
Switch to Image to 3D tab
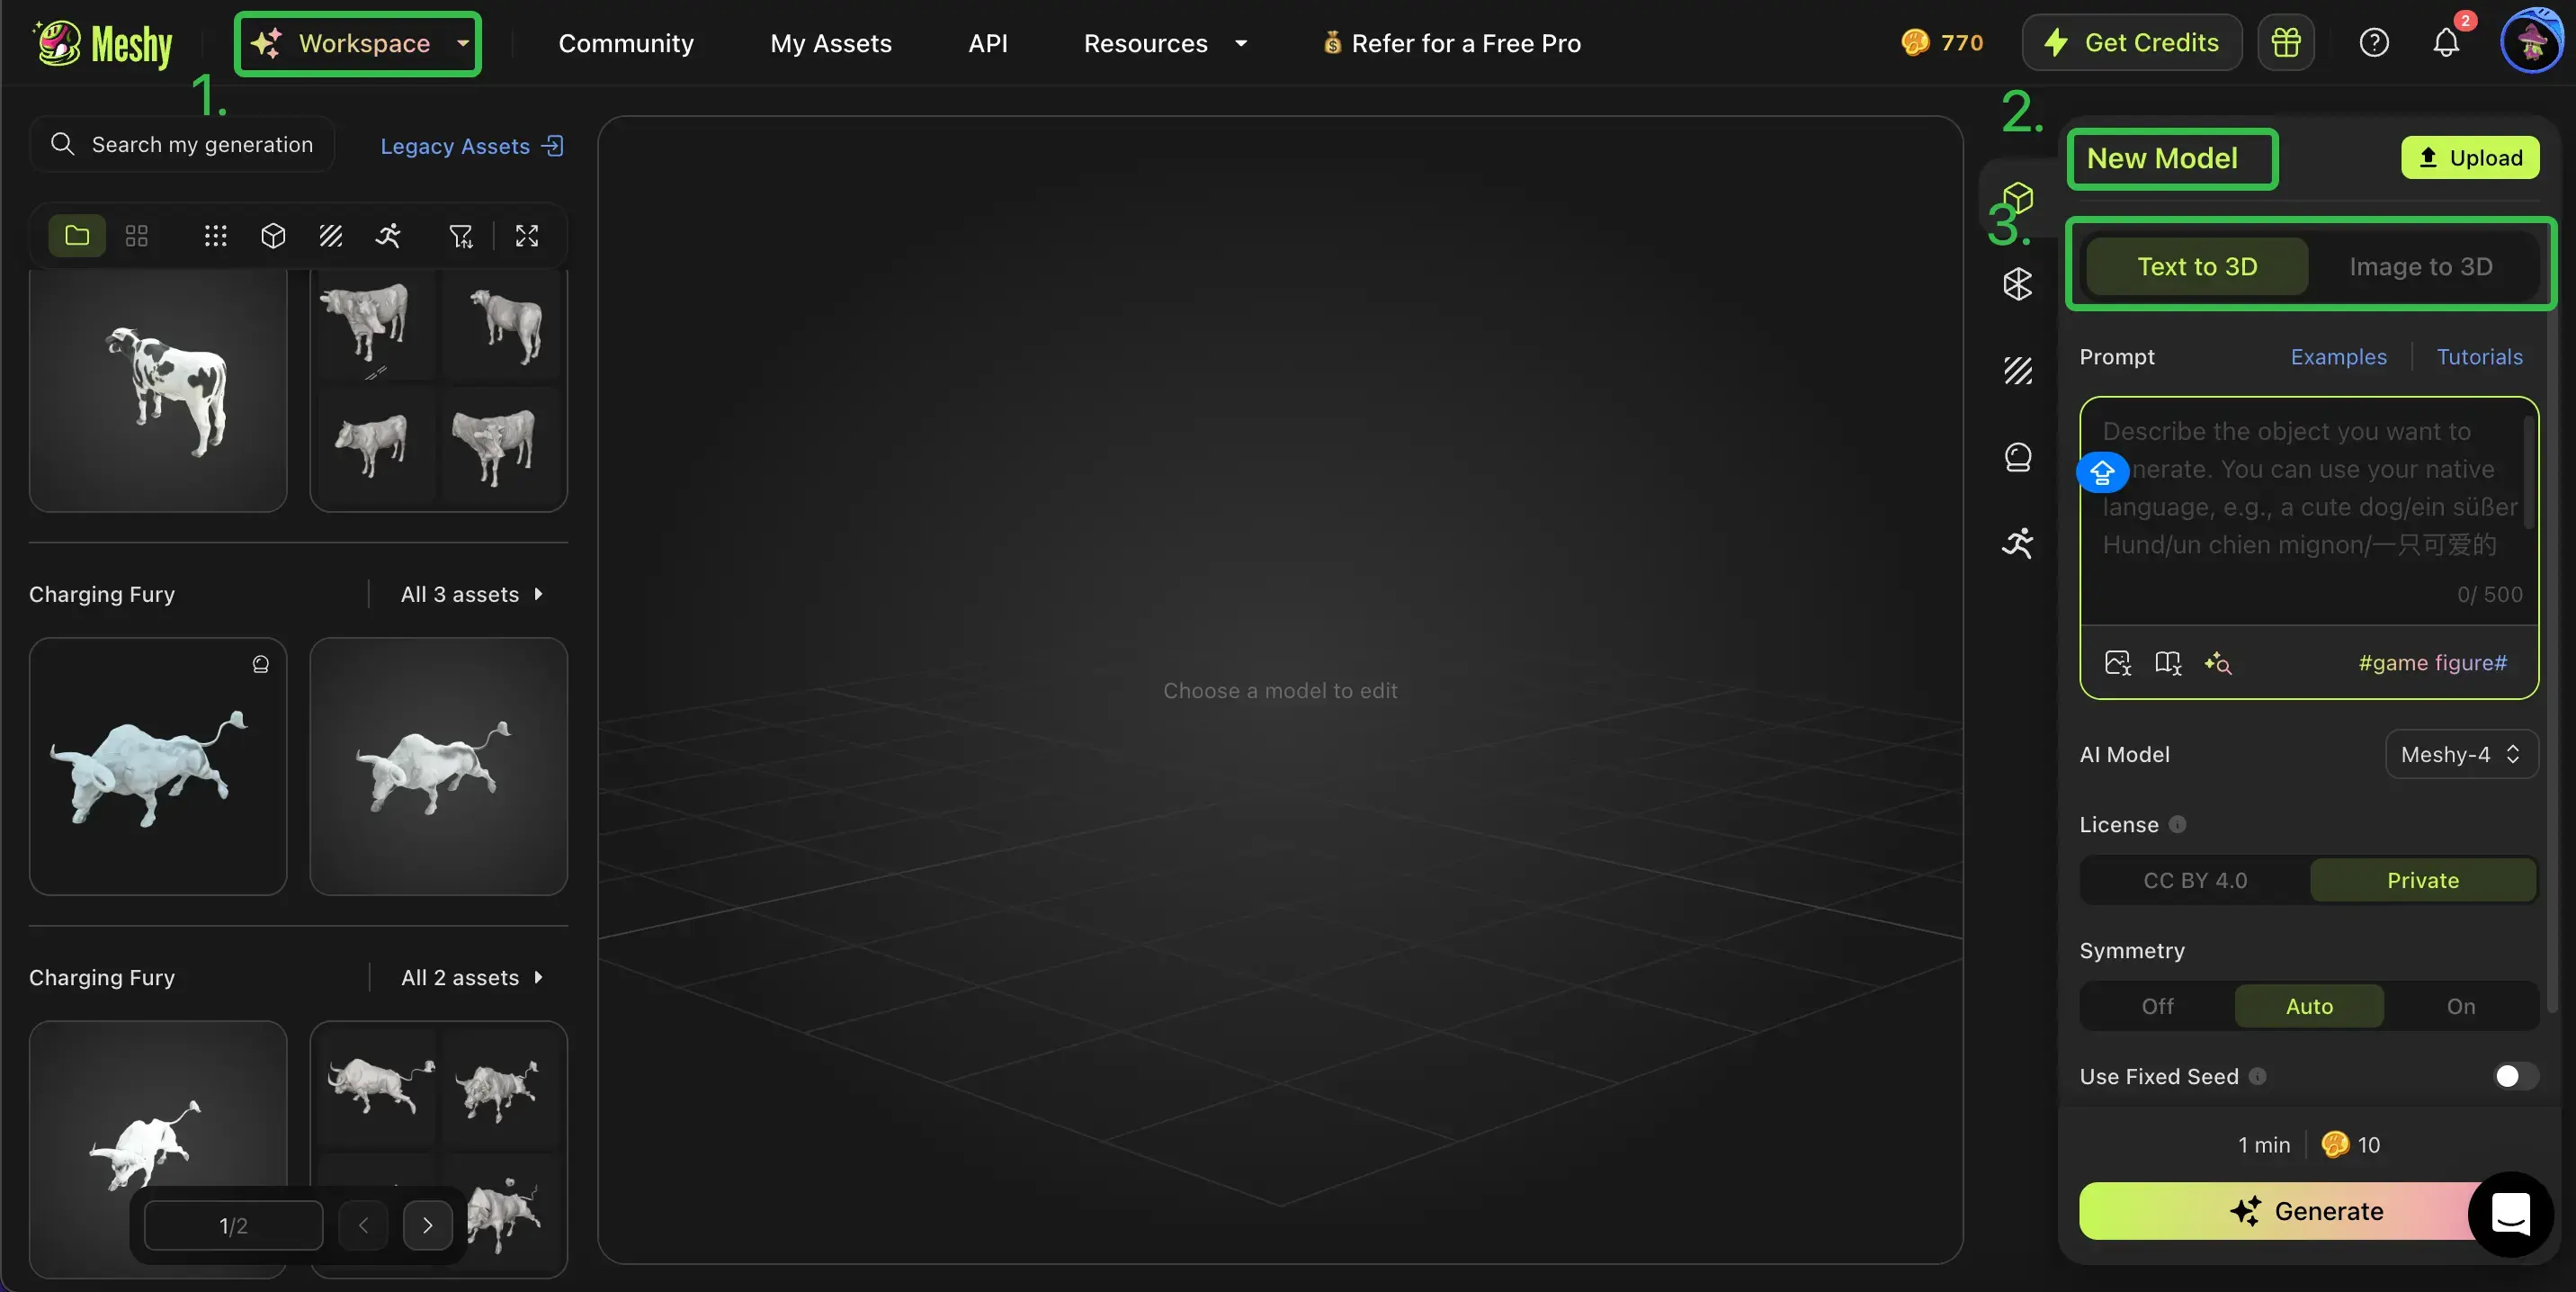click(x=2420, y=266)
